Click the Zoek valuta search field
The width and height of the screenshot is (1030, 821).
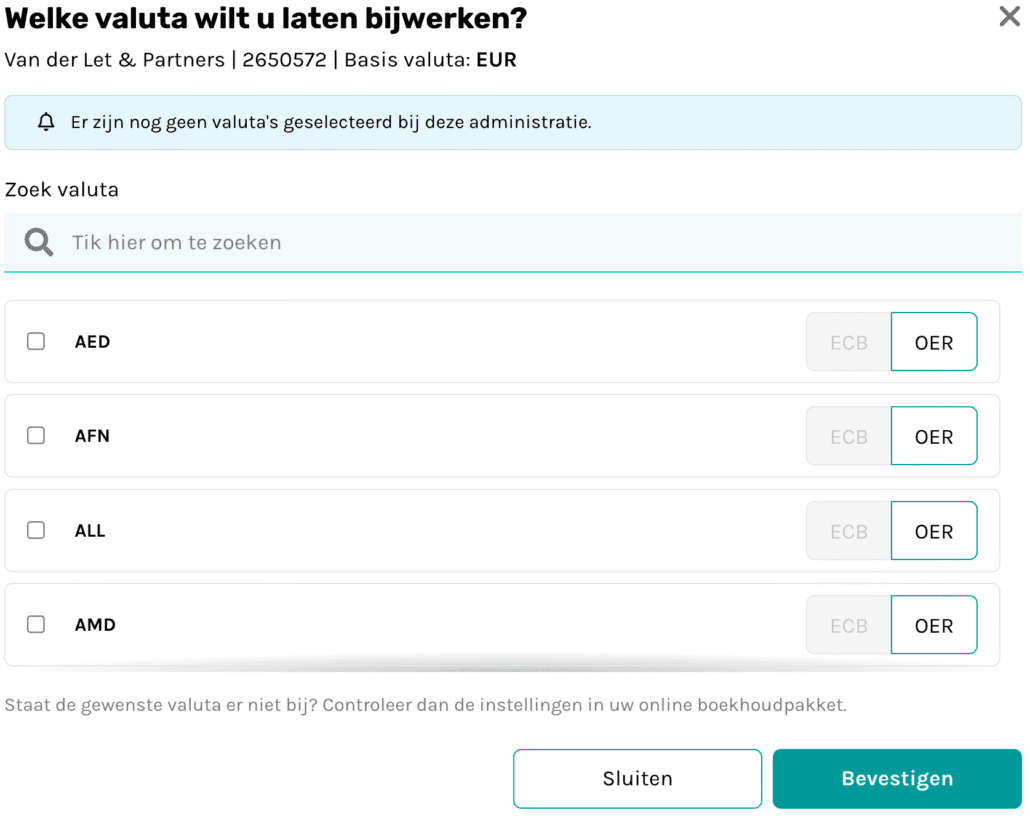tap(400, 242)
